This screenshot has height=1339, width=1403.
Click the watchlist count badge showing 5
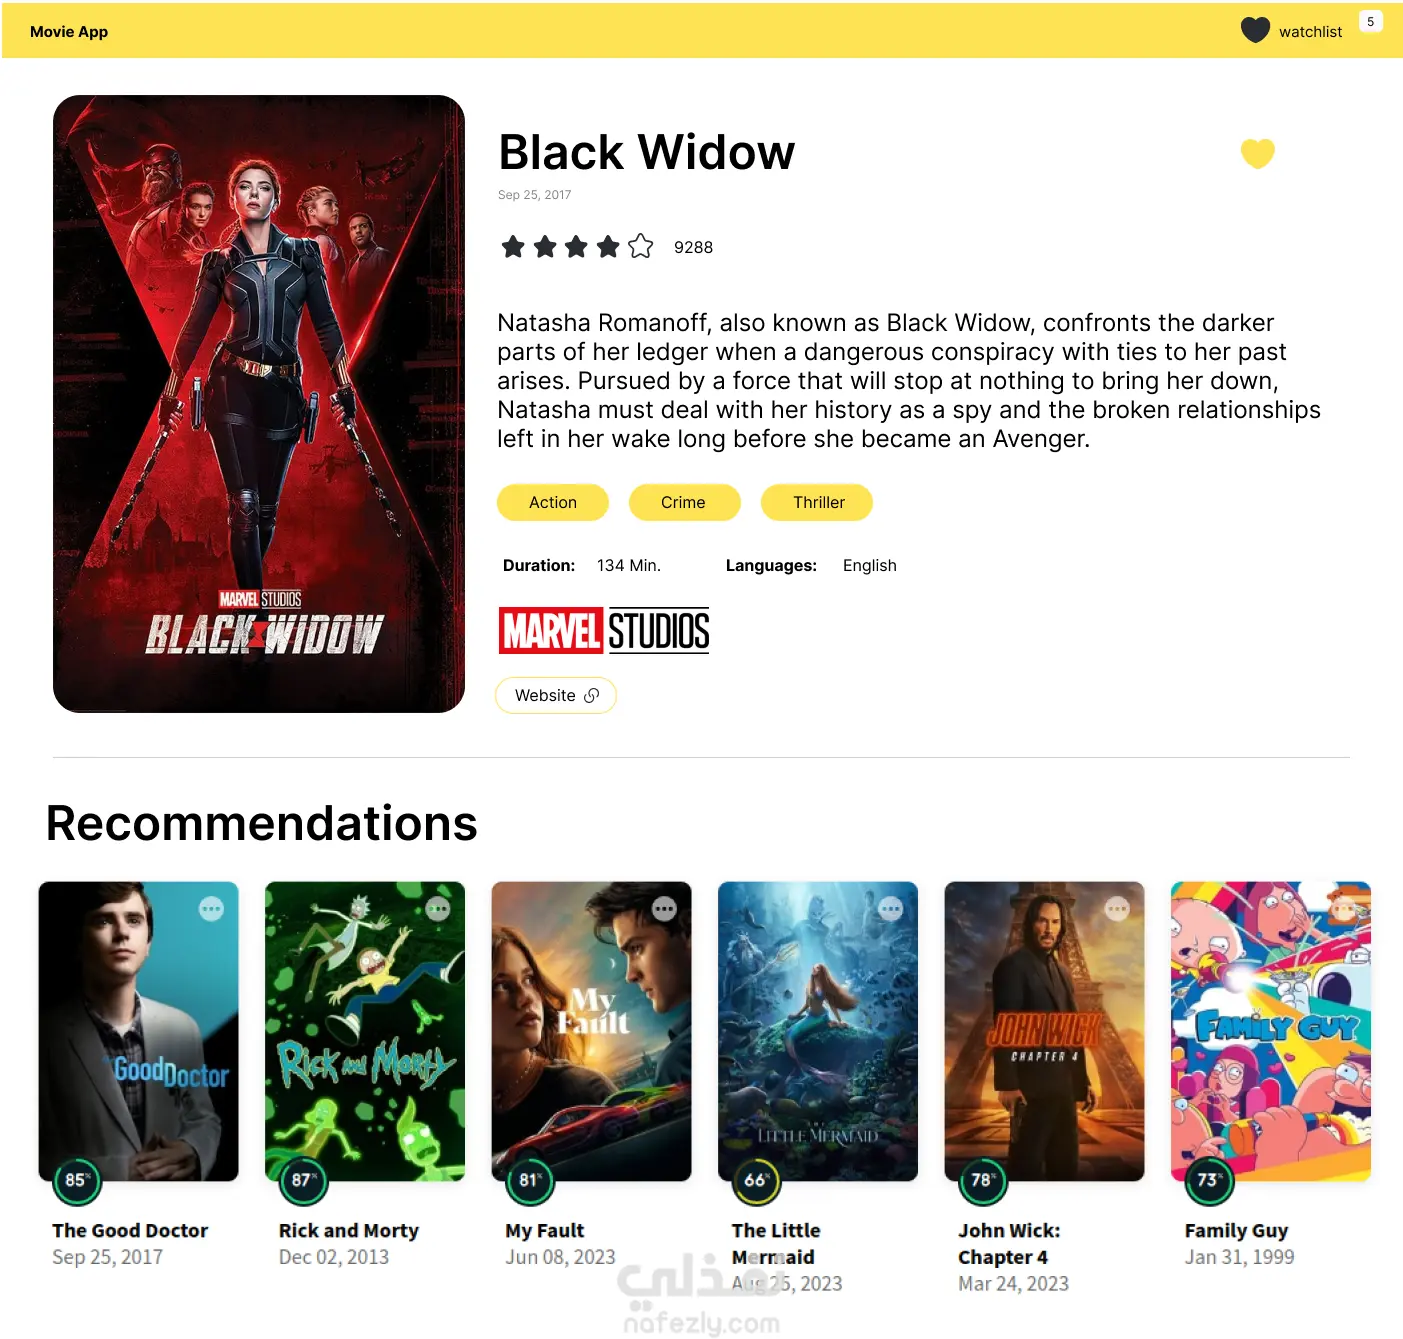[x=1370, y=21]
